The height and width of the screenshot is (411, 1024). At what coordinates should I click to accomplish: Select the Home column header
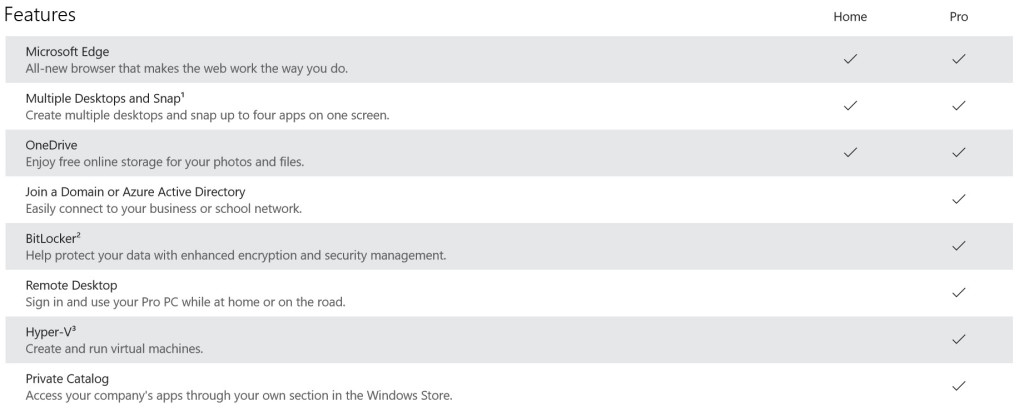point(850,17)
